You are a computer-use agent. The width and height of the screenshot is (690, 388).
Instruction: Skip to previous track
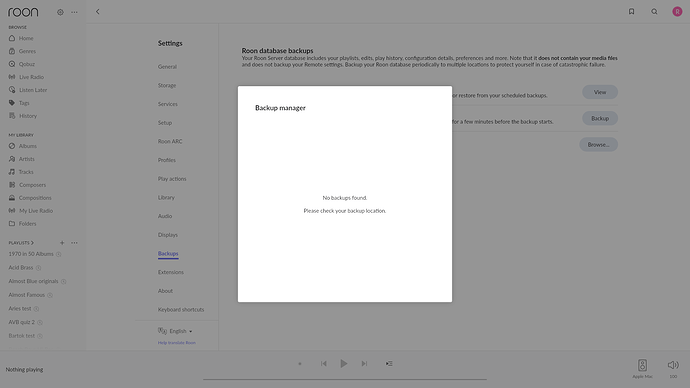pyautogui.click(x=323, y=364)
